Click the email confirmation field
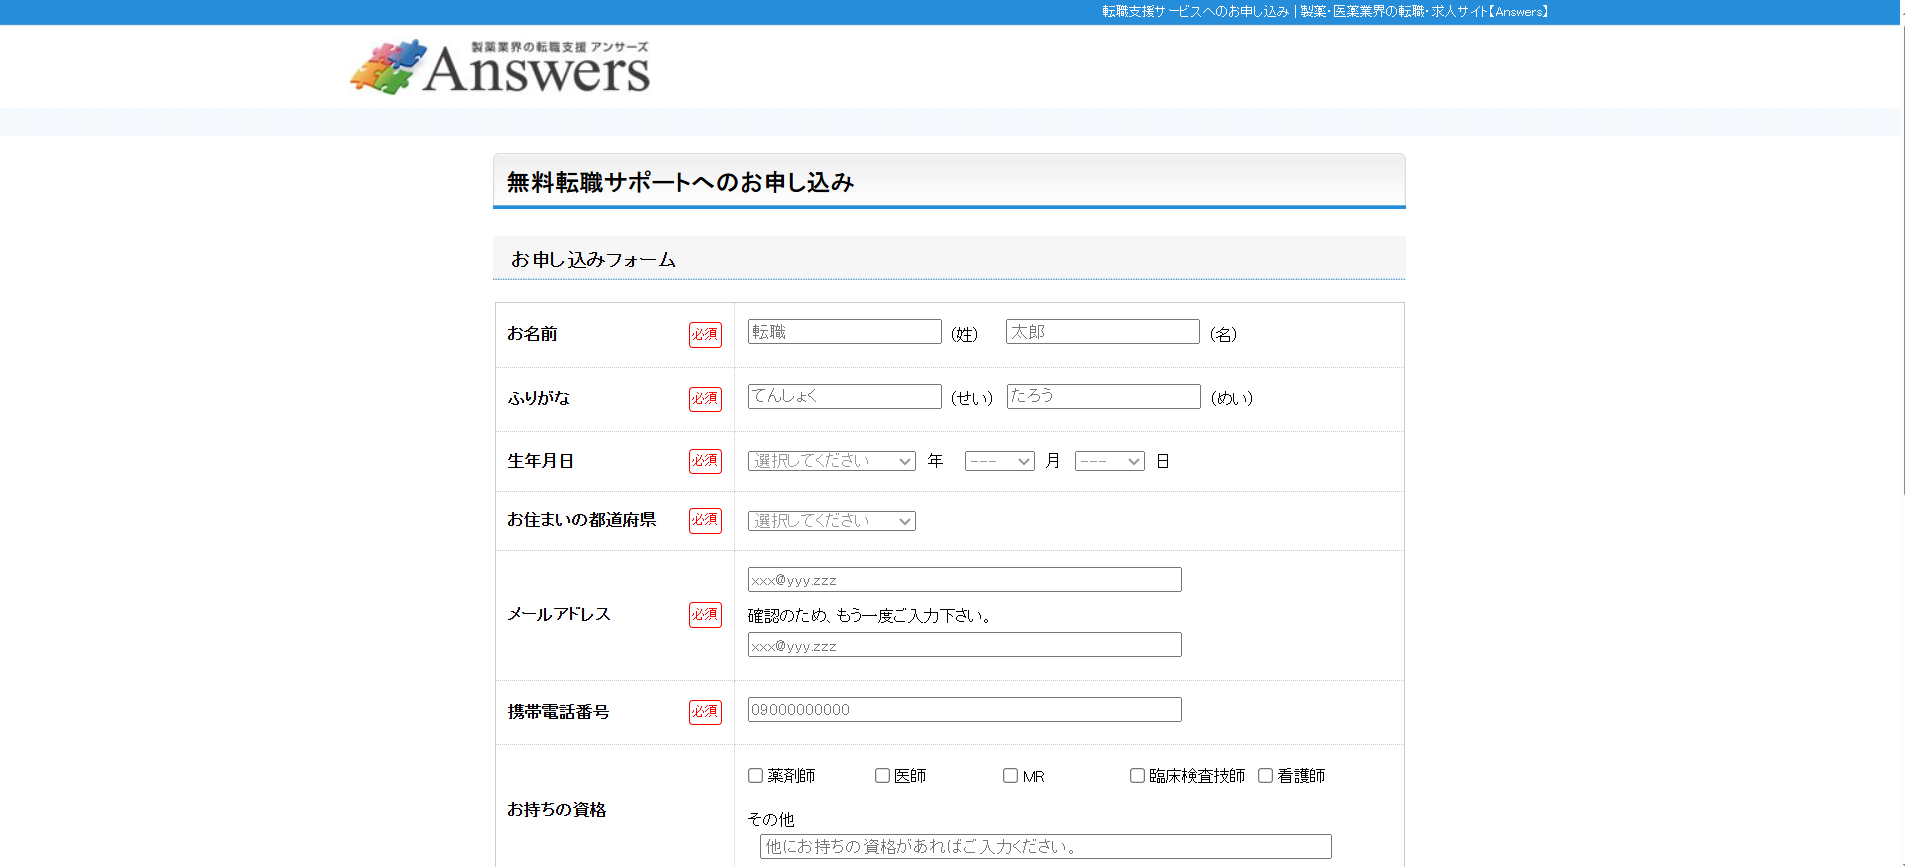Viewport: 1905px width, 867px height. pyautogui.click(x=964, y=645)
